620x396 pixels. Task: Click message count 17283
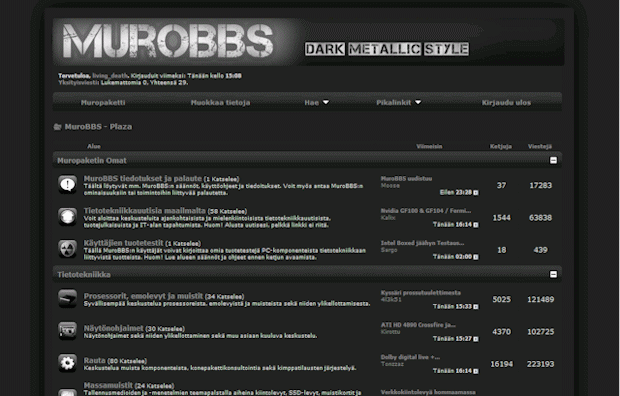540,185
